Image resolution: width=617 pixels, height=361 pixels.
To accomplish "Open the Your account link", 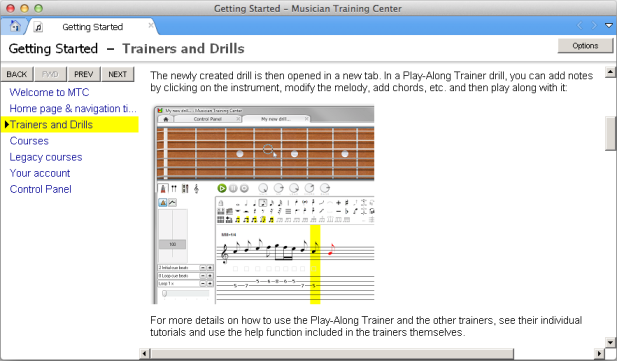I will point(40,173).
